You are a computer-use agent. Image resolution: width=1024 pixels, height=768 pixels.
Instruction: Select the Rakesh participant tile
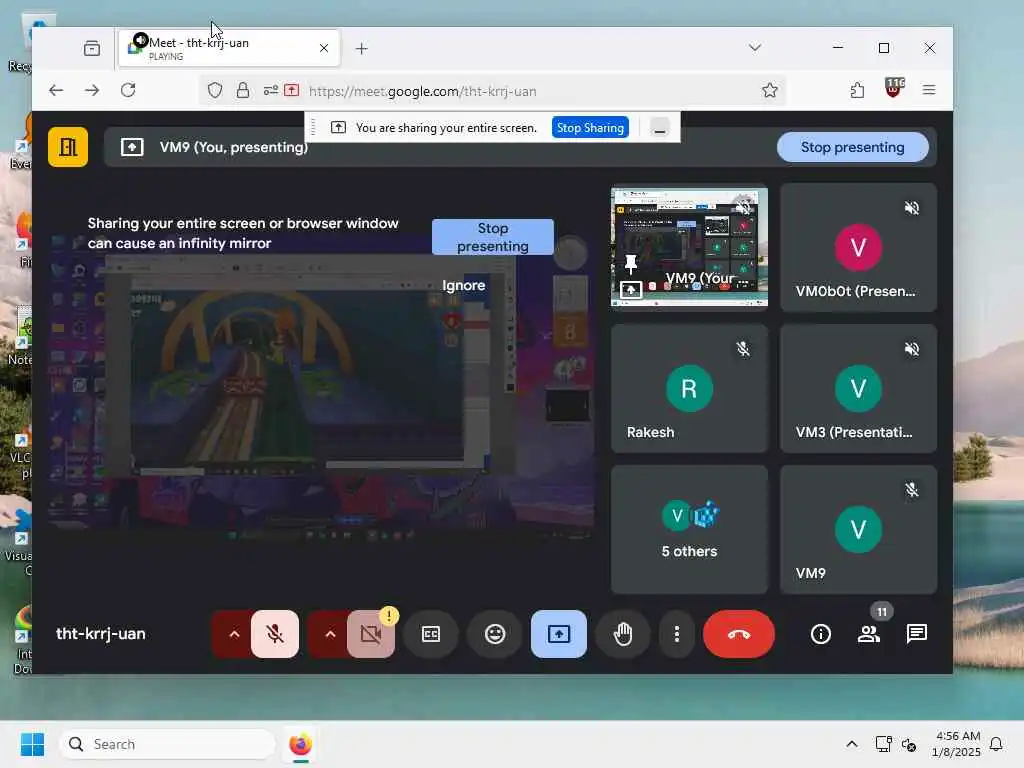(689, 389)
